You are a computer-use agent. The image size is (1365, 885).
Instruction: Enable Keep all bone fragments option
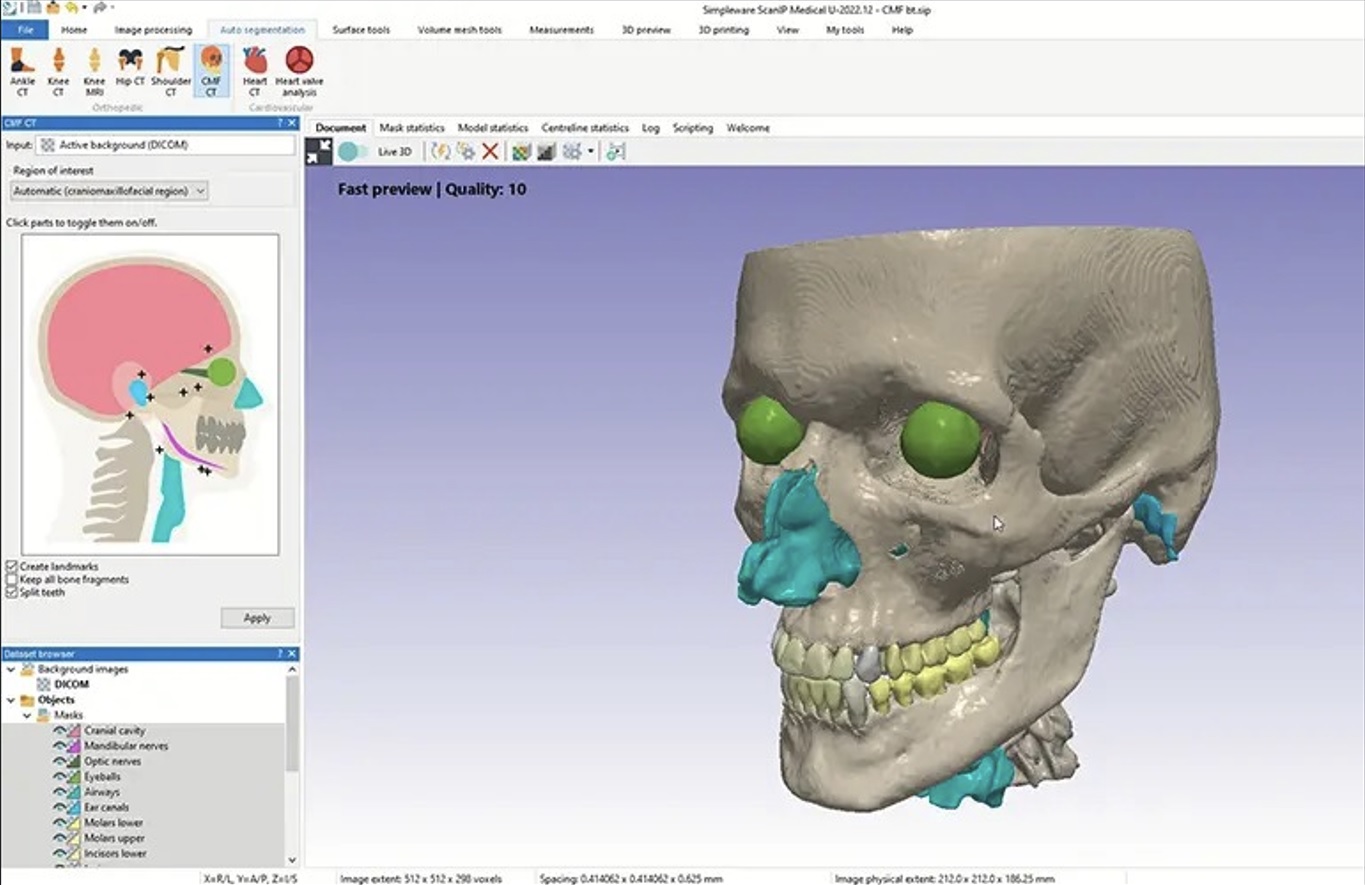pyautogui.click(x=12, y=580)
